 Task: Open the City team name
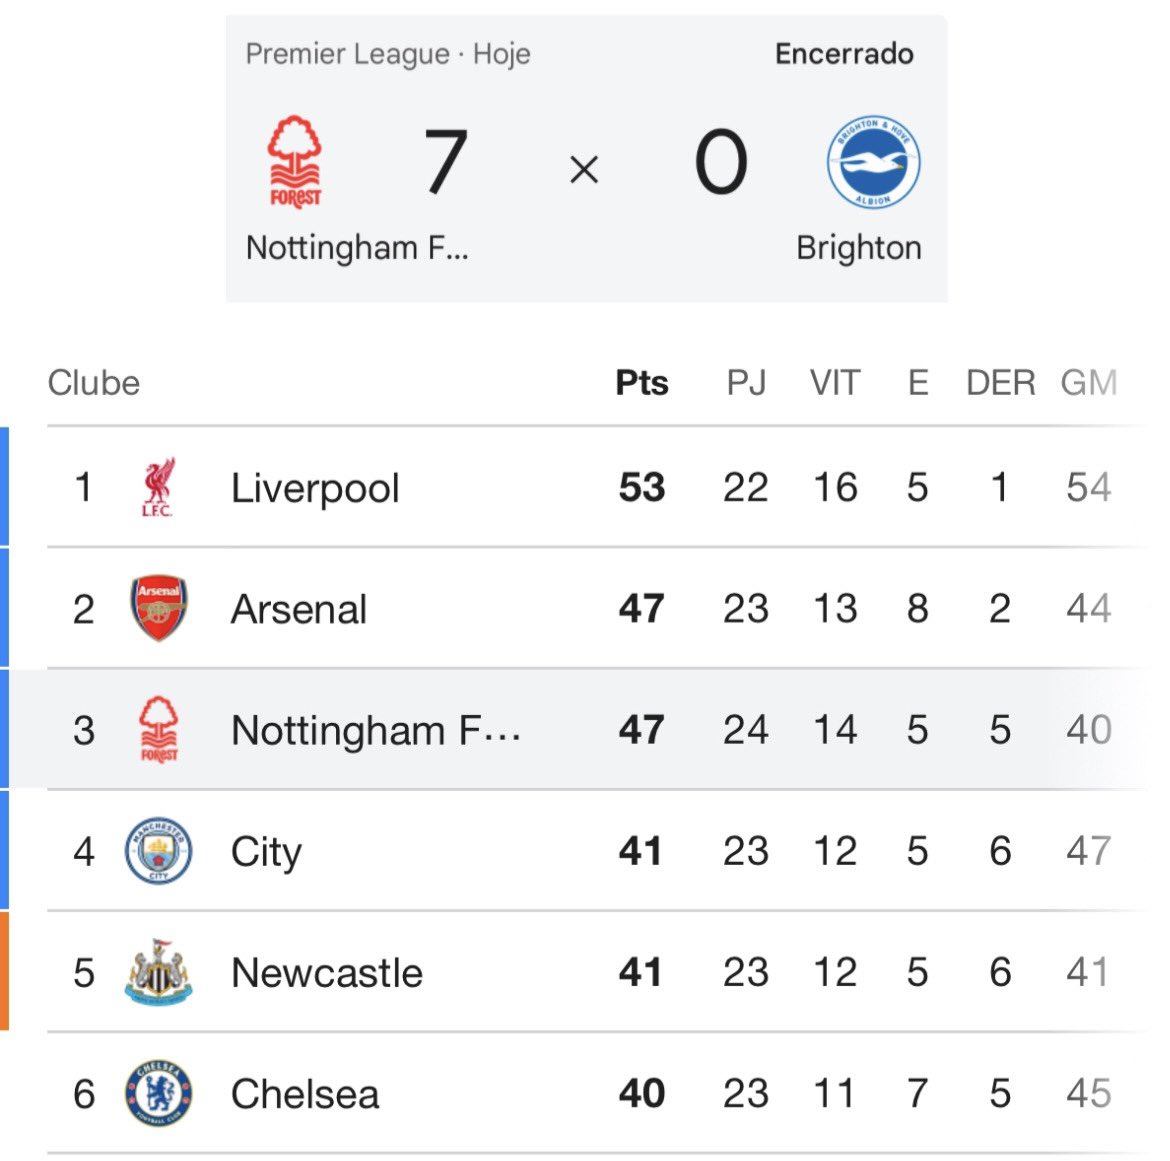point(266,852)
